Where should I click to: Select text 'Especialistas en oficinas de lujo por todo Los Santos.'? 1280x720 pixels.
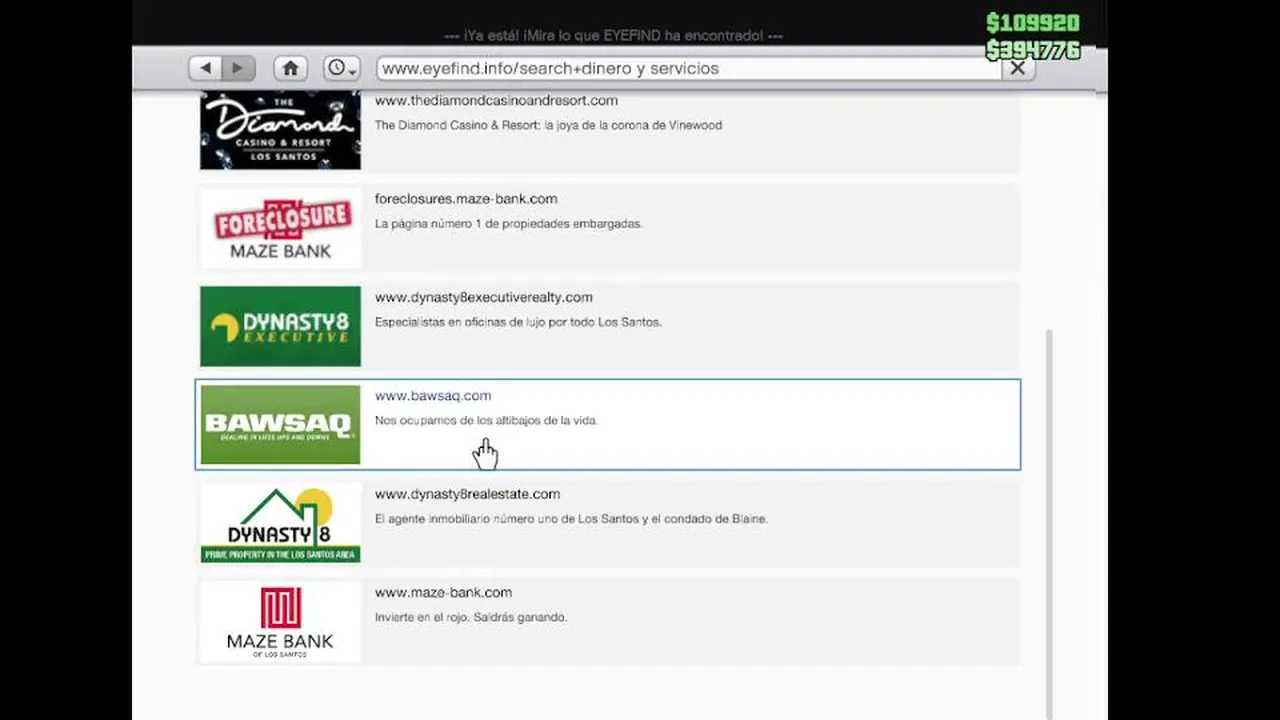pyautogui.click(x=518, y=322)
